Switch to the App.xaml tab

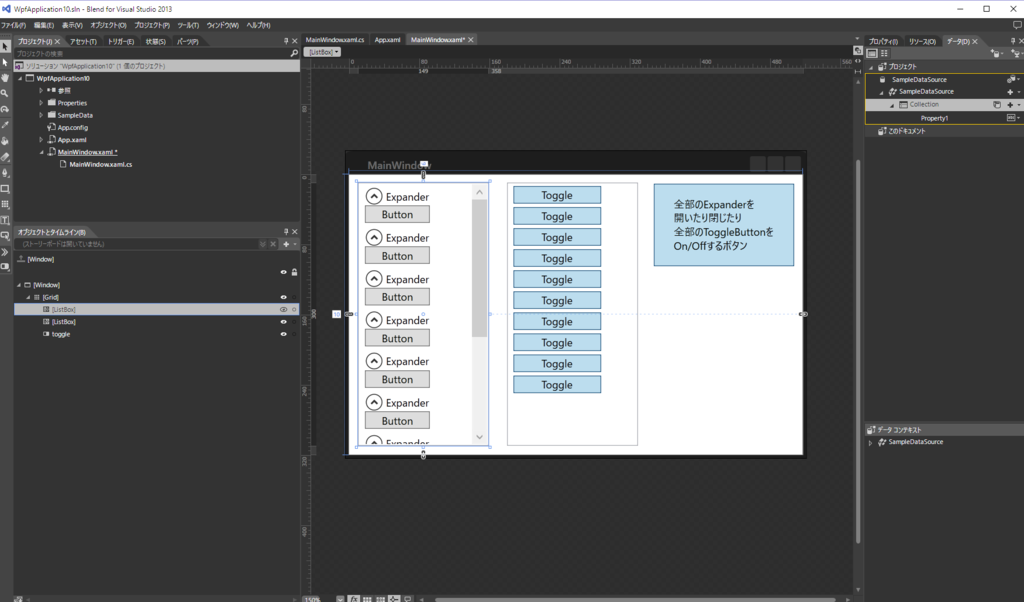coord(387,38)
